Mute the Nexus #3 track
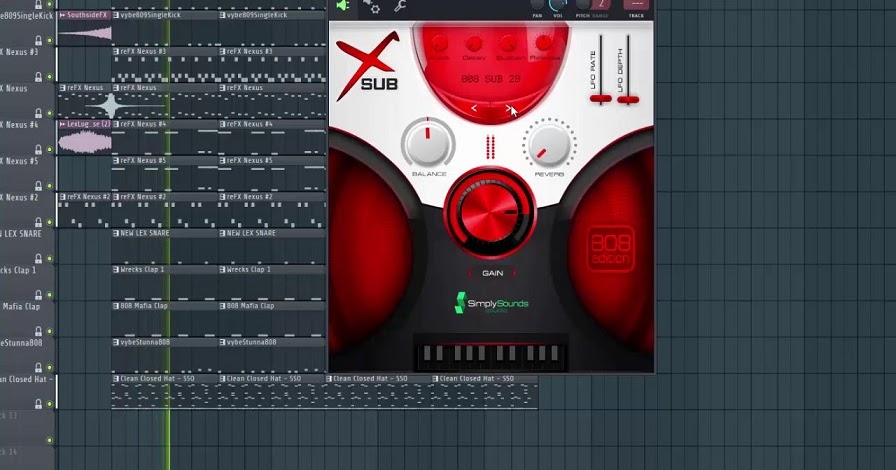The width and height of the screenshot is (896, 470). [x=50, y=77]
